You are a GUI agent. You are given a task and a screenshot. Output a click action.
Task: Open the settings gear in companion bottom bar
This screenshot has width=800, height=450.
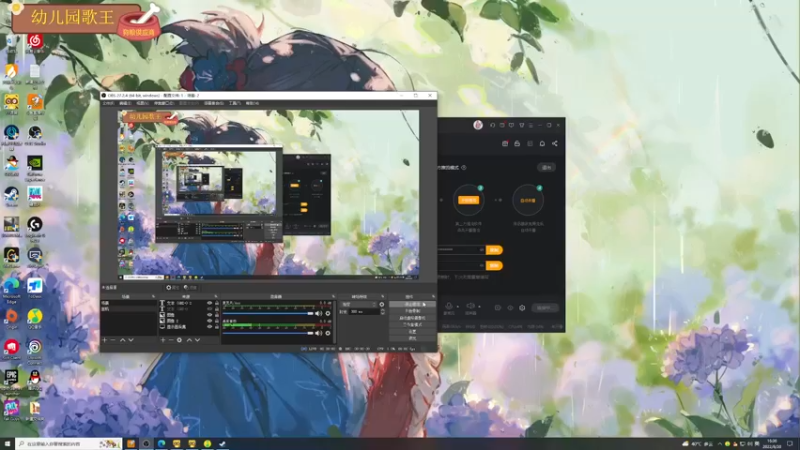click(522, 308)
